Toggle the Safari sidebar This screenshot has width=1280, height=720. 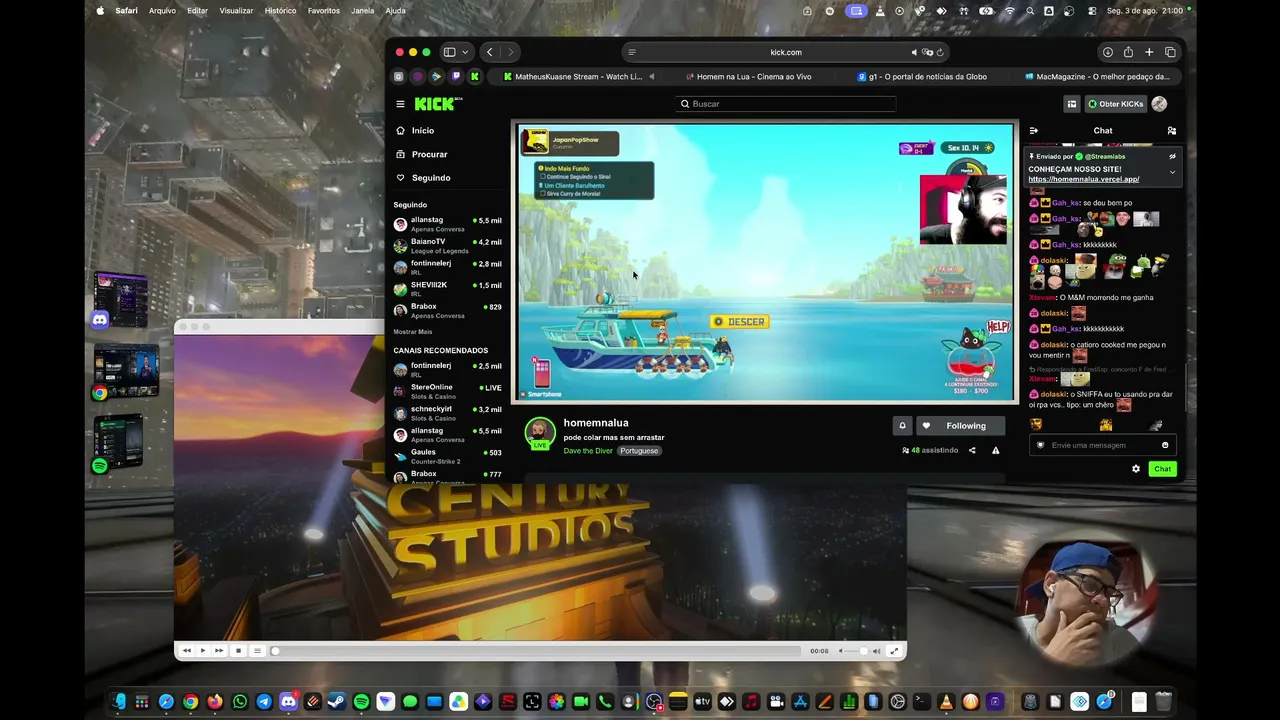[x=449, y=52]
